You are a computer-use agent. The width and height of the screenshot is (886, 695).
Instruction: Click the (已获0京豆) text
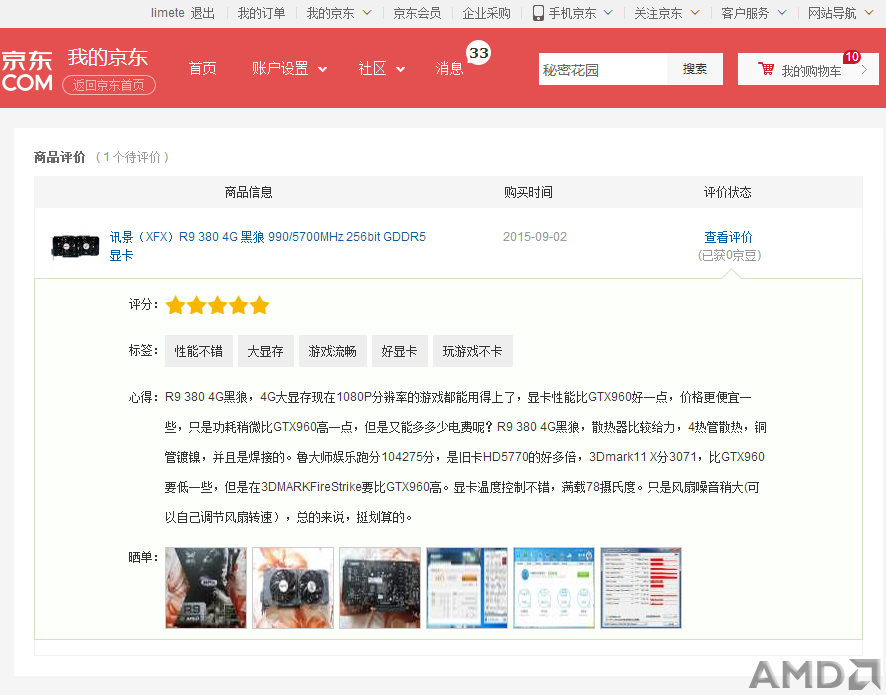point(729,255)
